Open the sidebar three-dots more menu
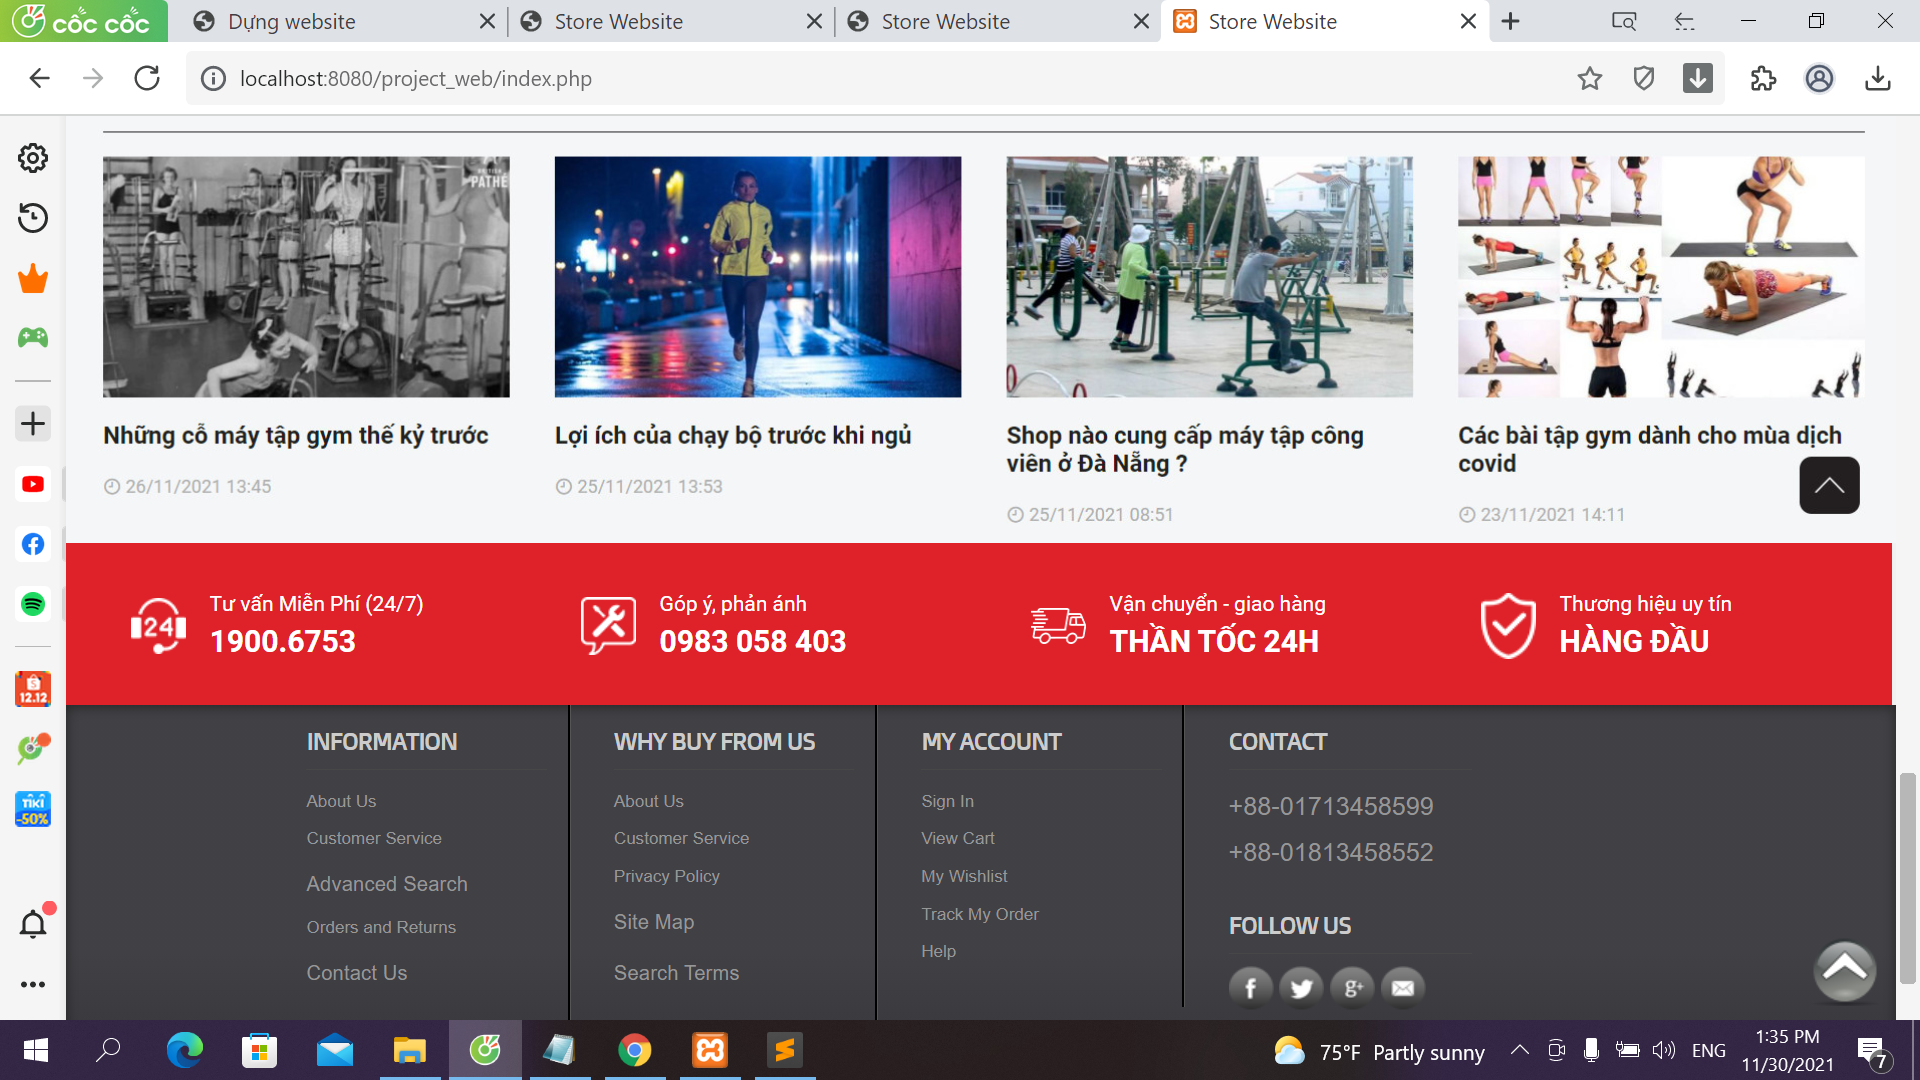 (33, 984)
